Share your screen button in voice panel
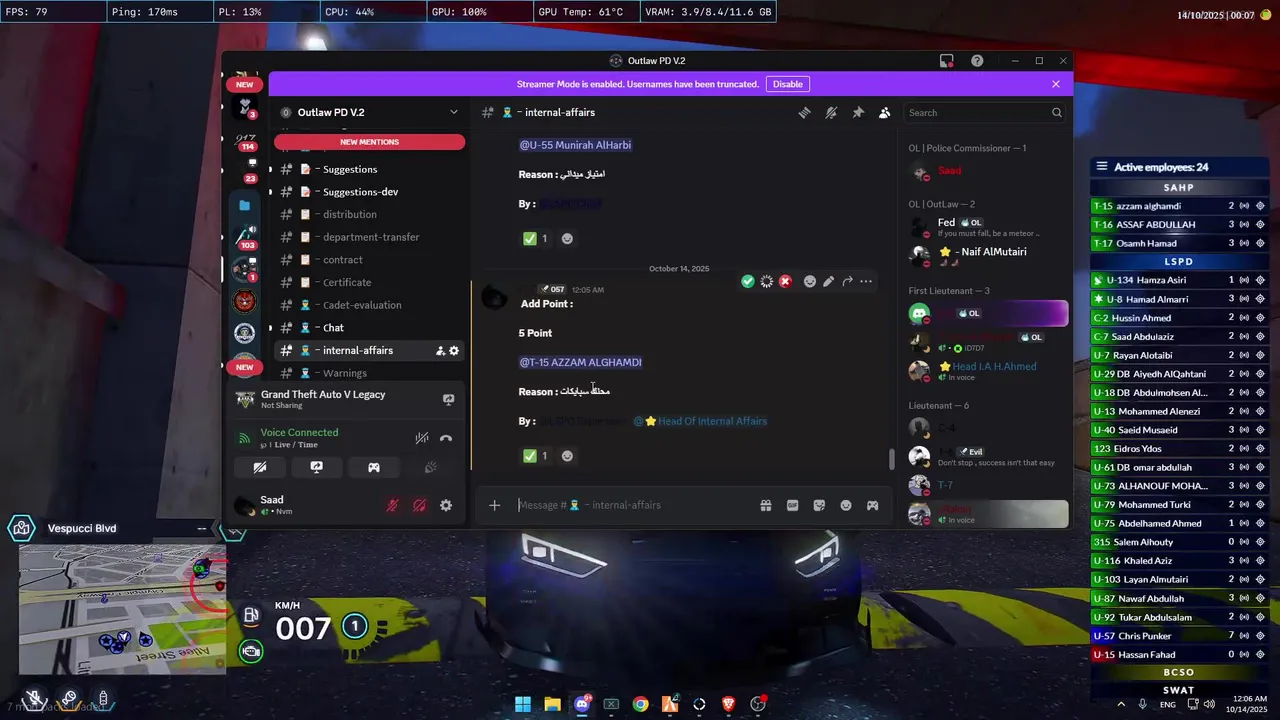 (317, 467)
